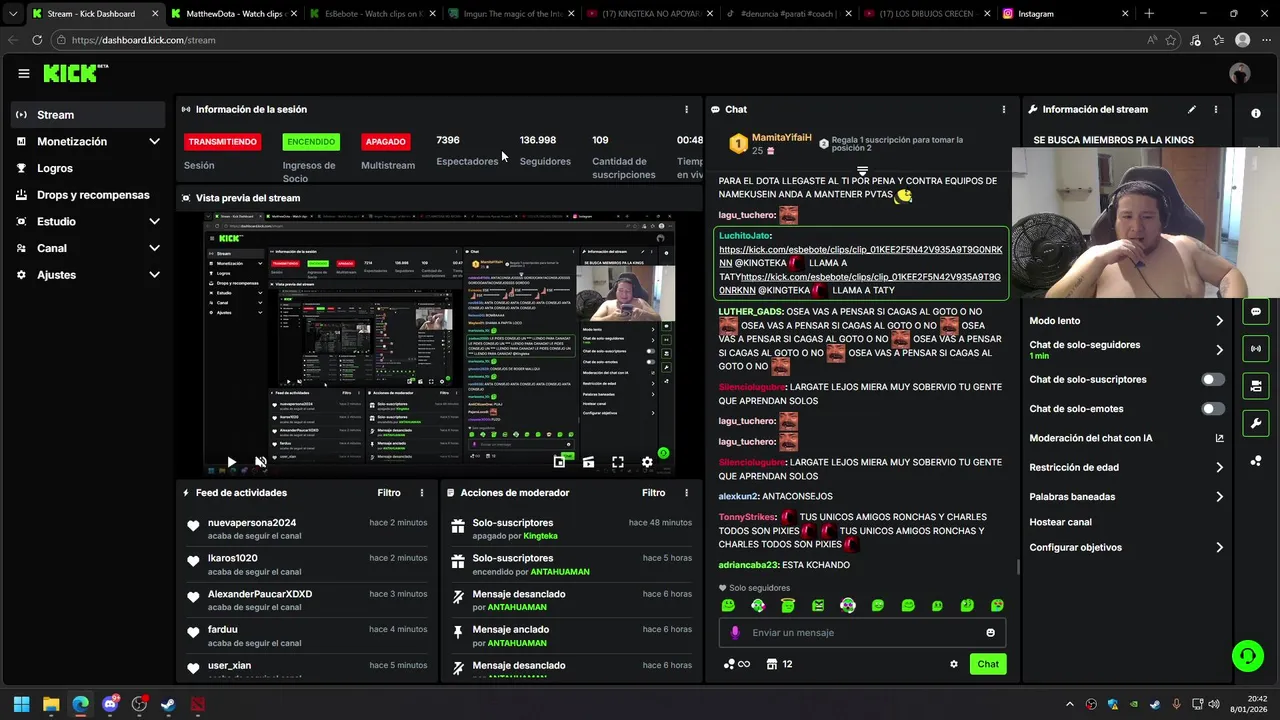The width and height of the screenshot is (1280, 720).
Task: Open the profile avatar menu
Action: point(1240,73)
